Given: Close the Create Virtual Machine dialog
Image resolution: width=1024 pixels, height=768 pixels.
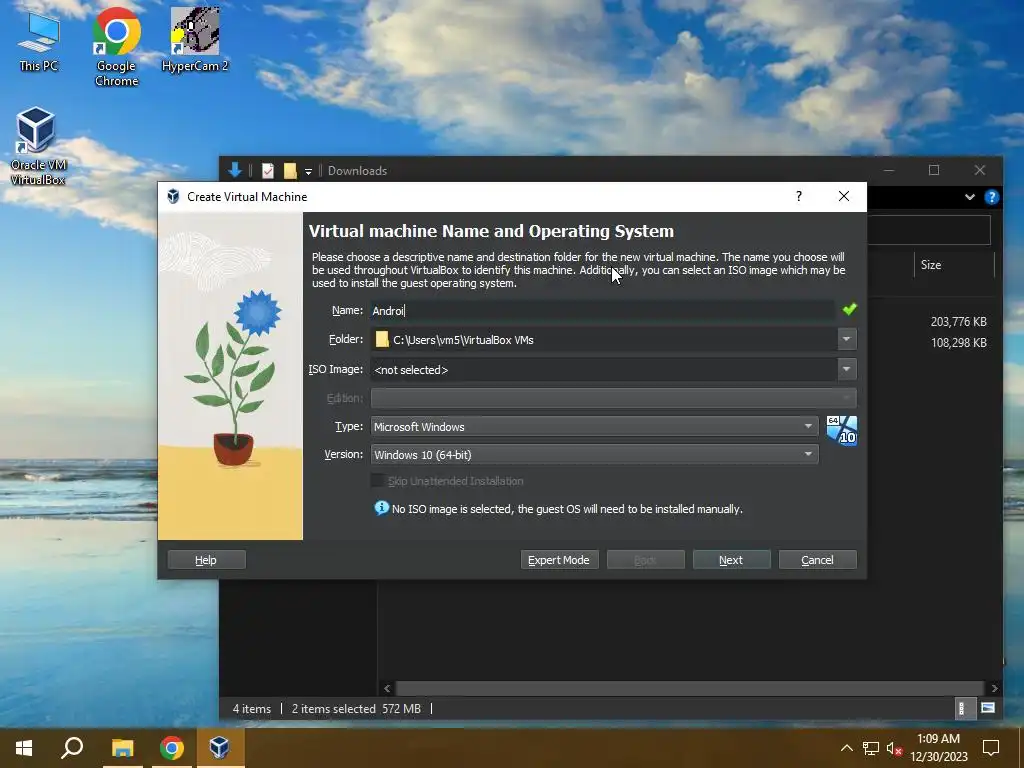Looking at the screenshot, I should (x=844, y=196).
